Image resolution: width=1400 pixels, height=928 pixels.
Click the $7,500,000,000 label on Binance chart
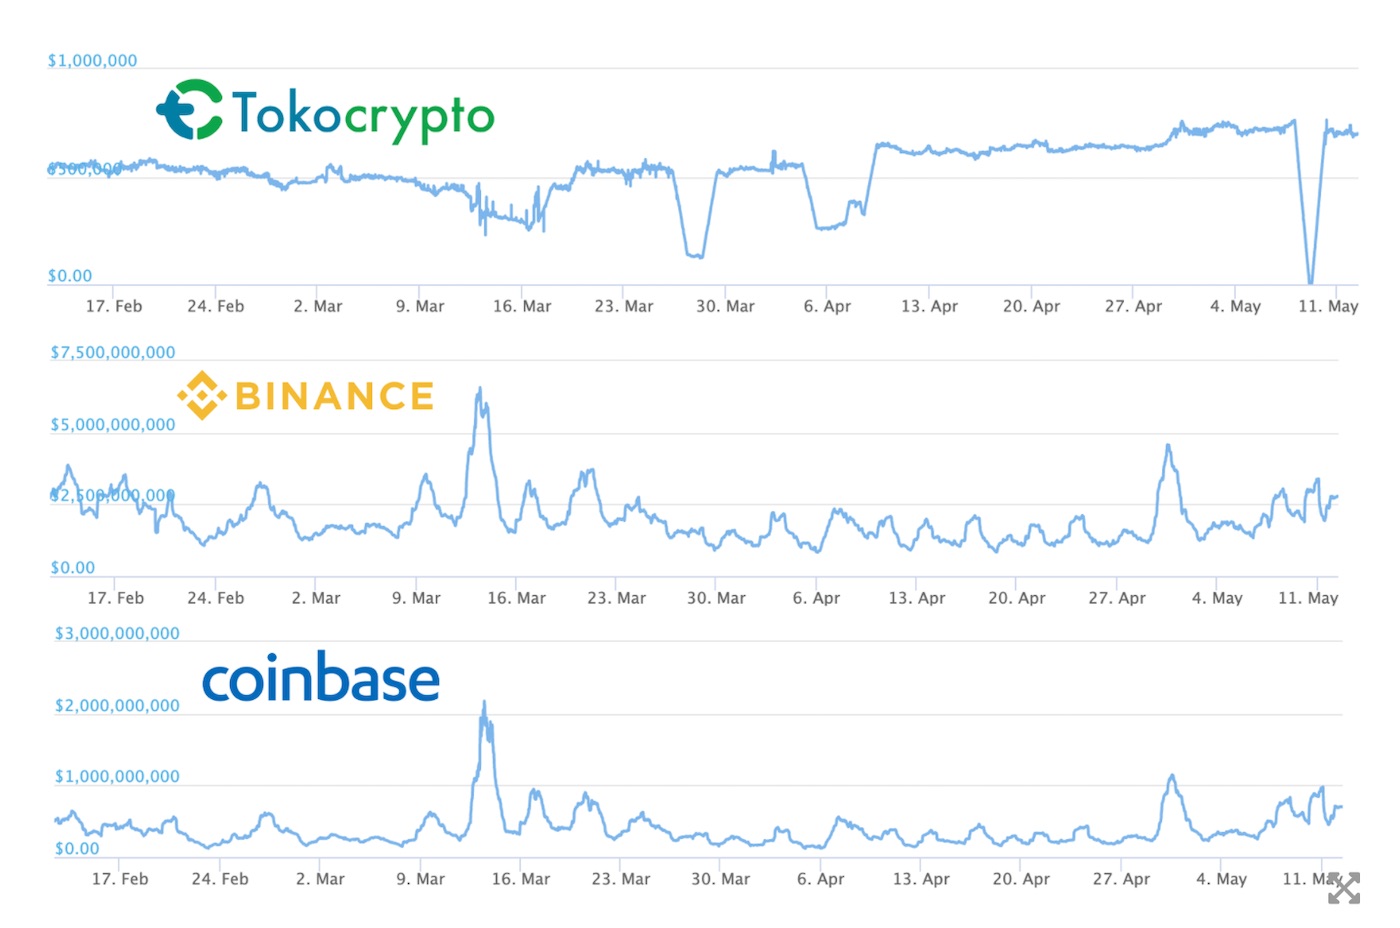tap(113, 352)
